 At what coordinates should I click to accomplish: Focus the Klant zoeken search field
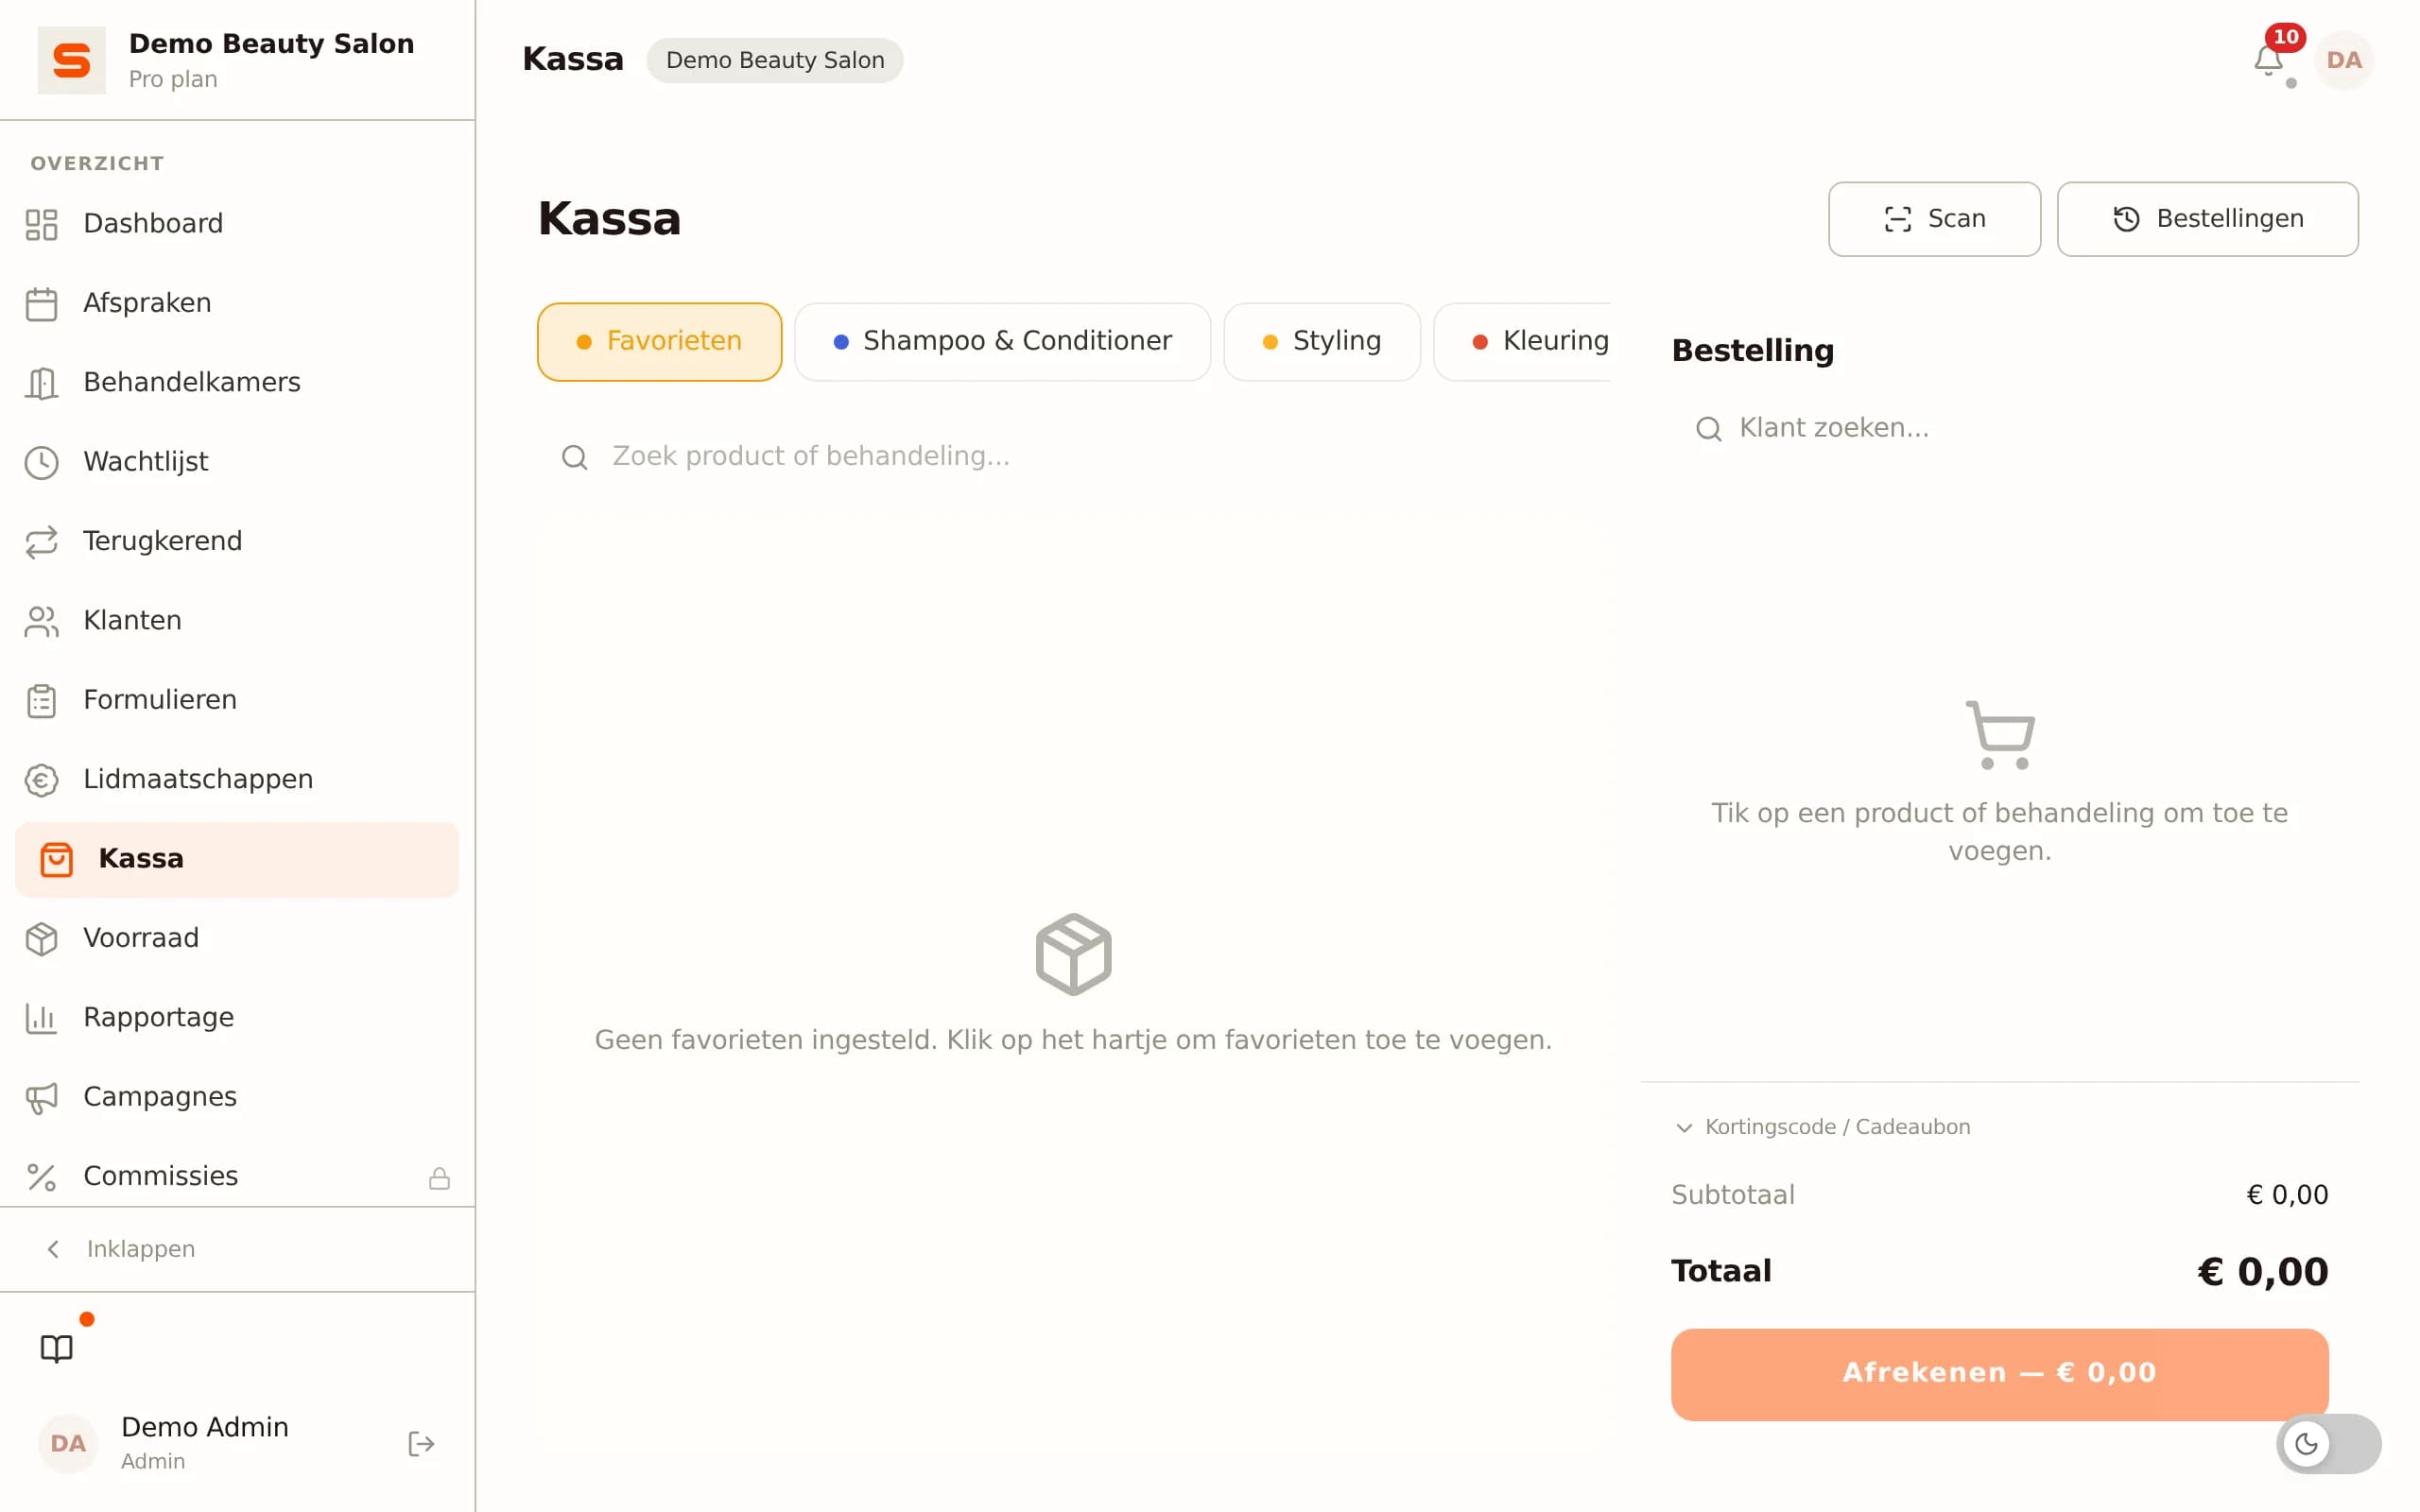click(x=1999, y=428)
